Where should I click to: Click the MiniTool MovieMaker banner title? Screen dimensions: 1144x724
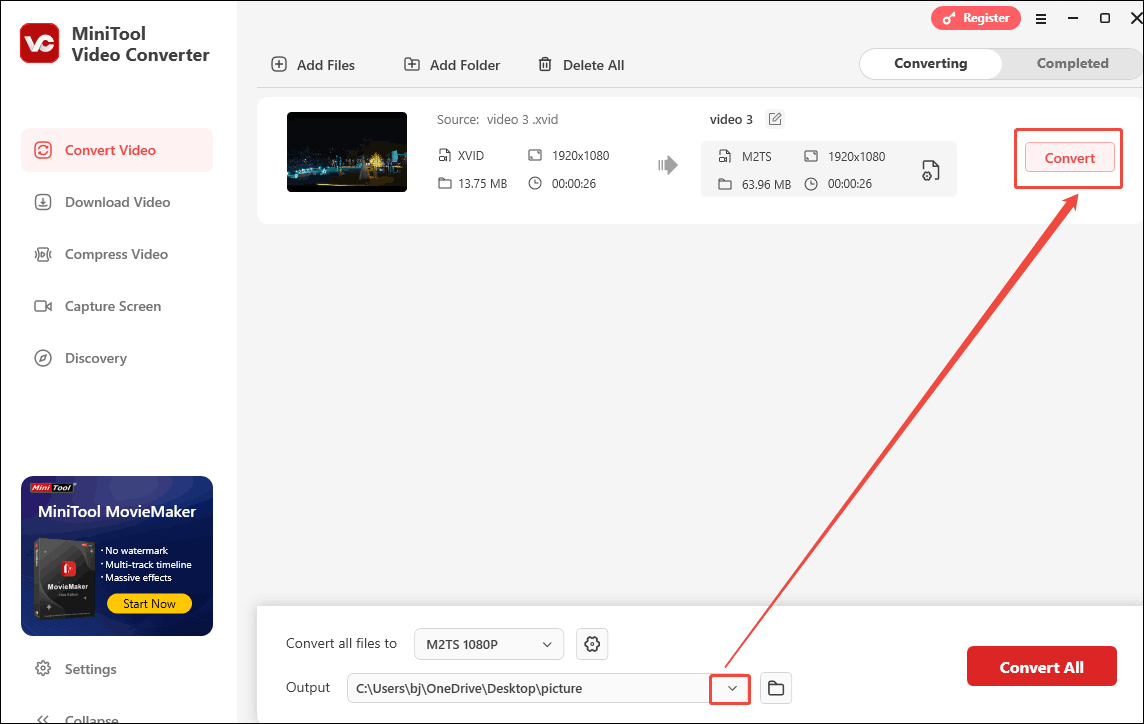pos(117,512)
